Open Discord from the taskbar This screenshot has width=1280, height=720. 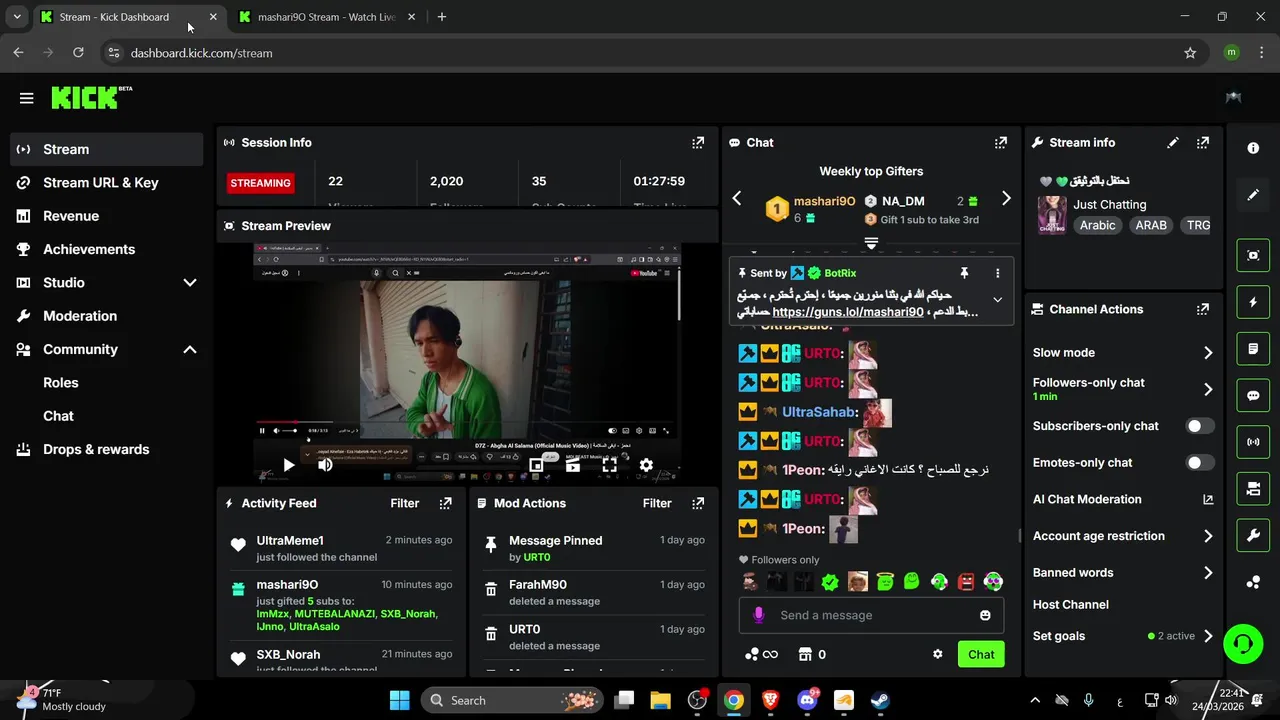point(807,700)
